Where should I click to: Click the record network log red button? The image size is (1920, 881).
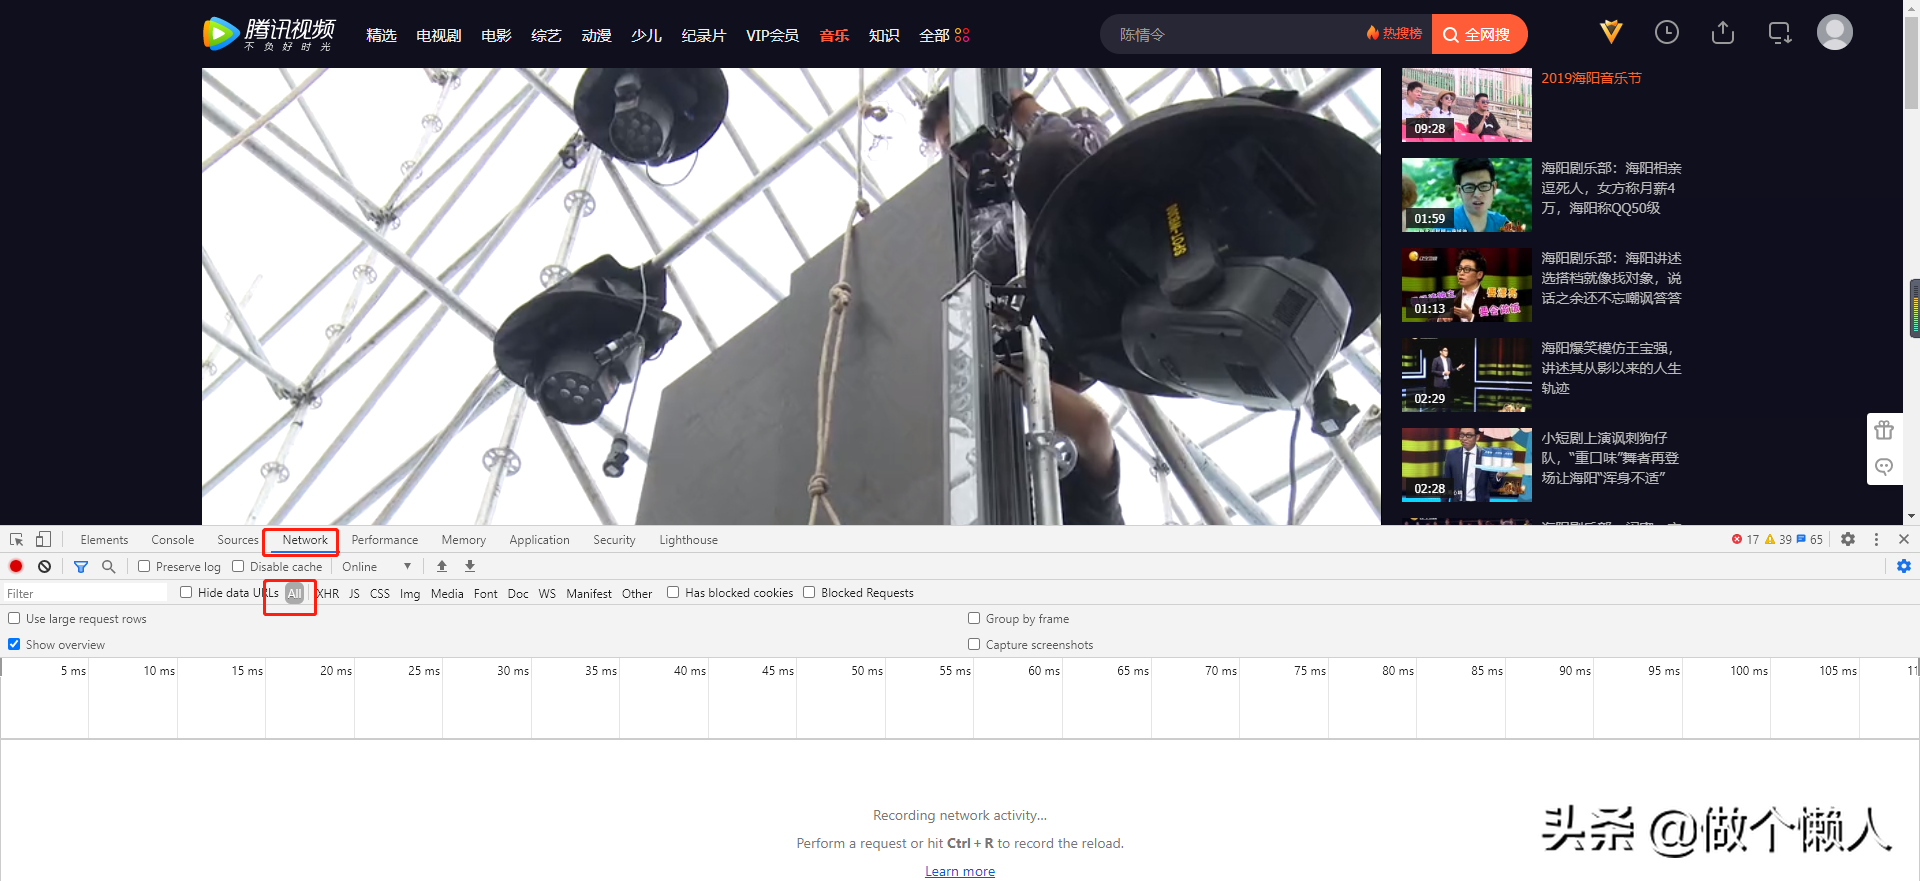16,566
